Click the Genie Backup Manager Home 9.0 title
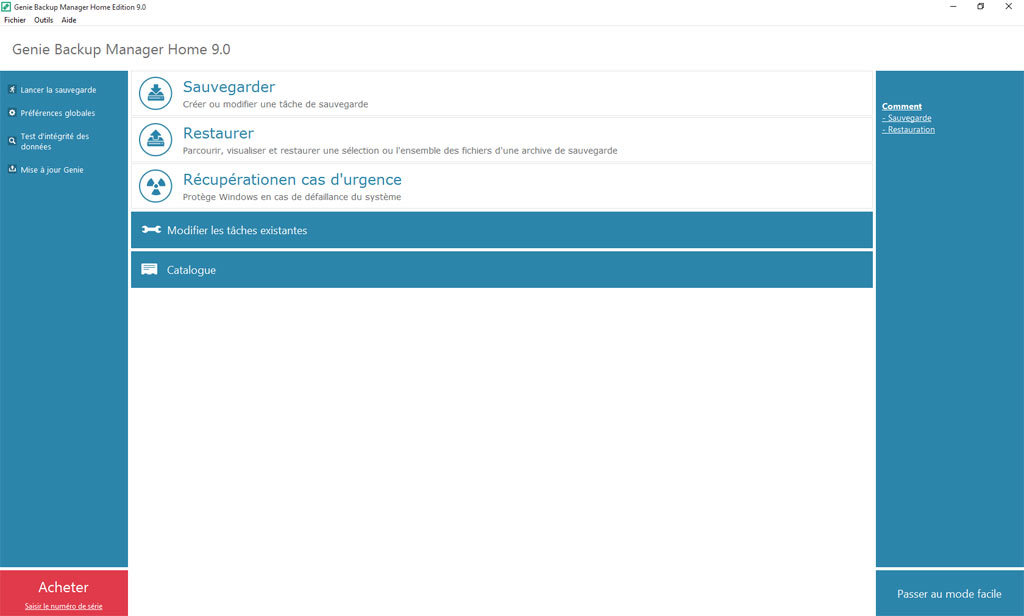 [121, 50]
